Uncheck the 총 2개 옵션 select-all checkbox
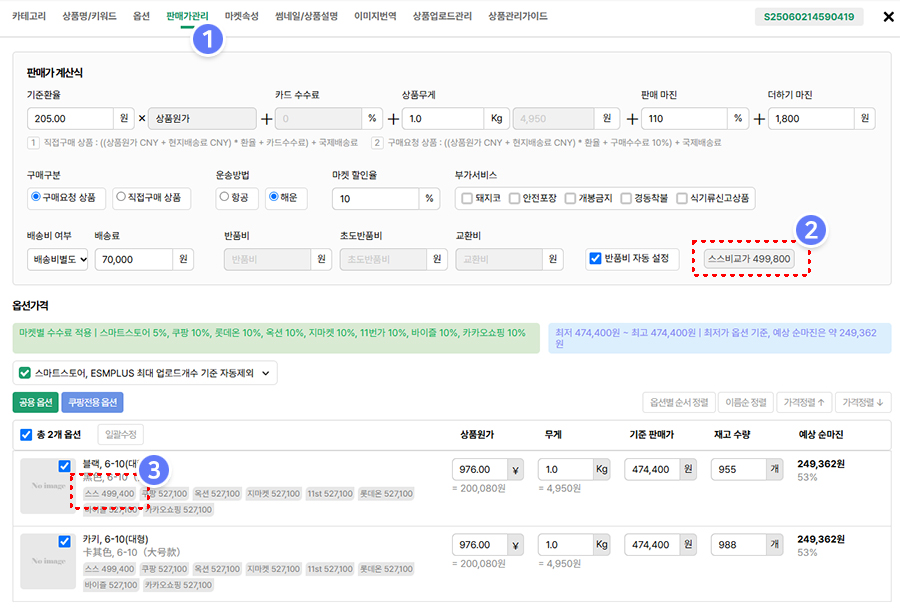Image resolution: width=900 pixels, height=613 pixels. click(x=26, y=435)
